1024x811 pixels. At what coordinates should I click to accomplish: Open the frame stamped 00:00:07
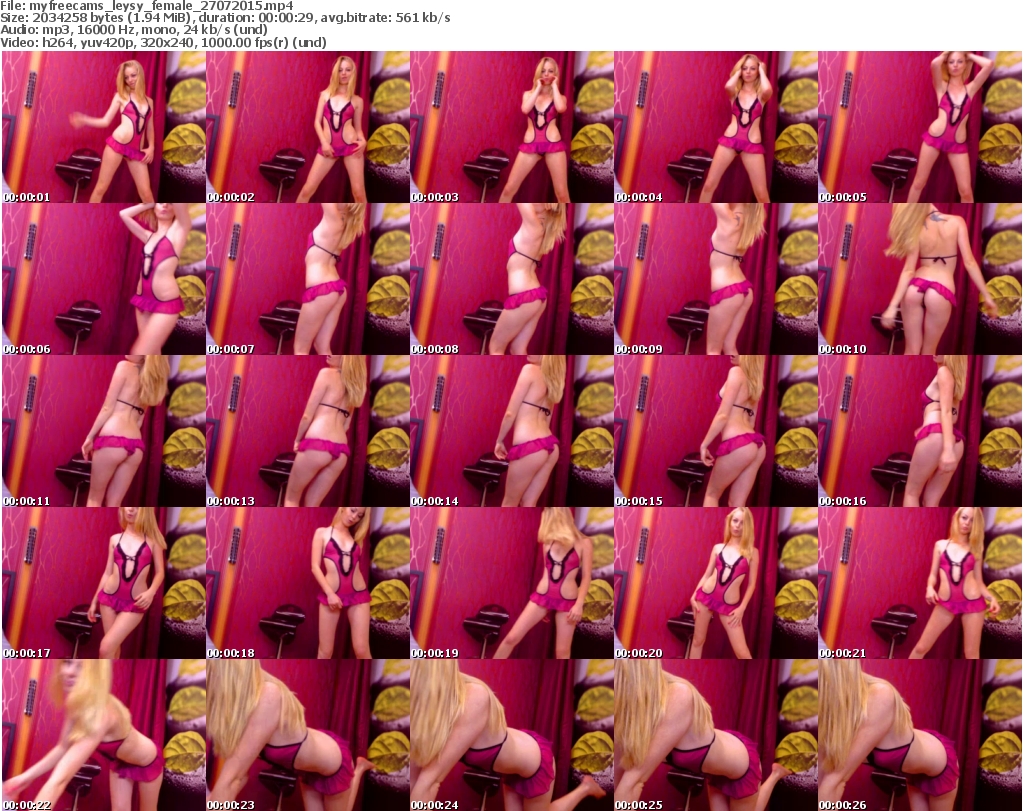308,279
